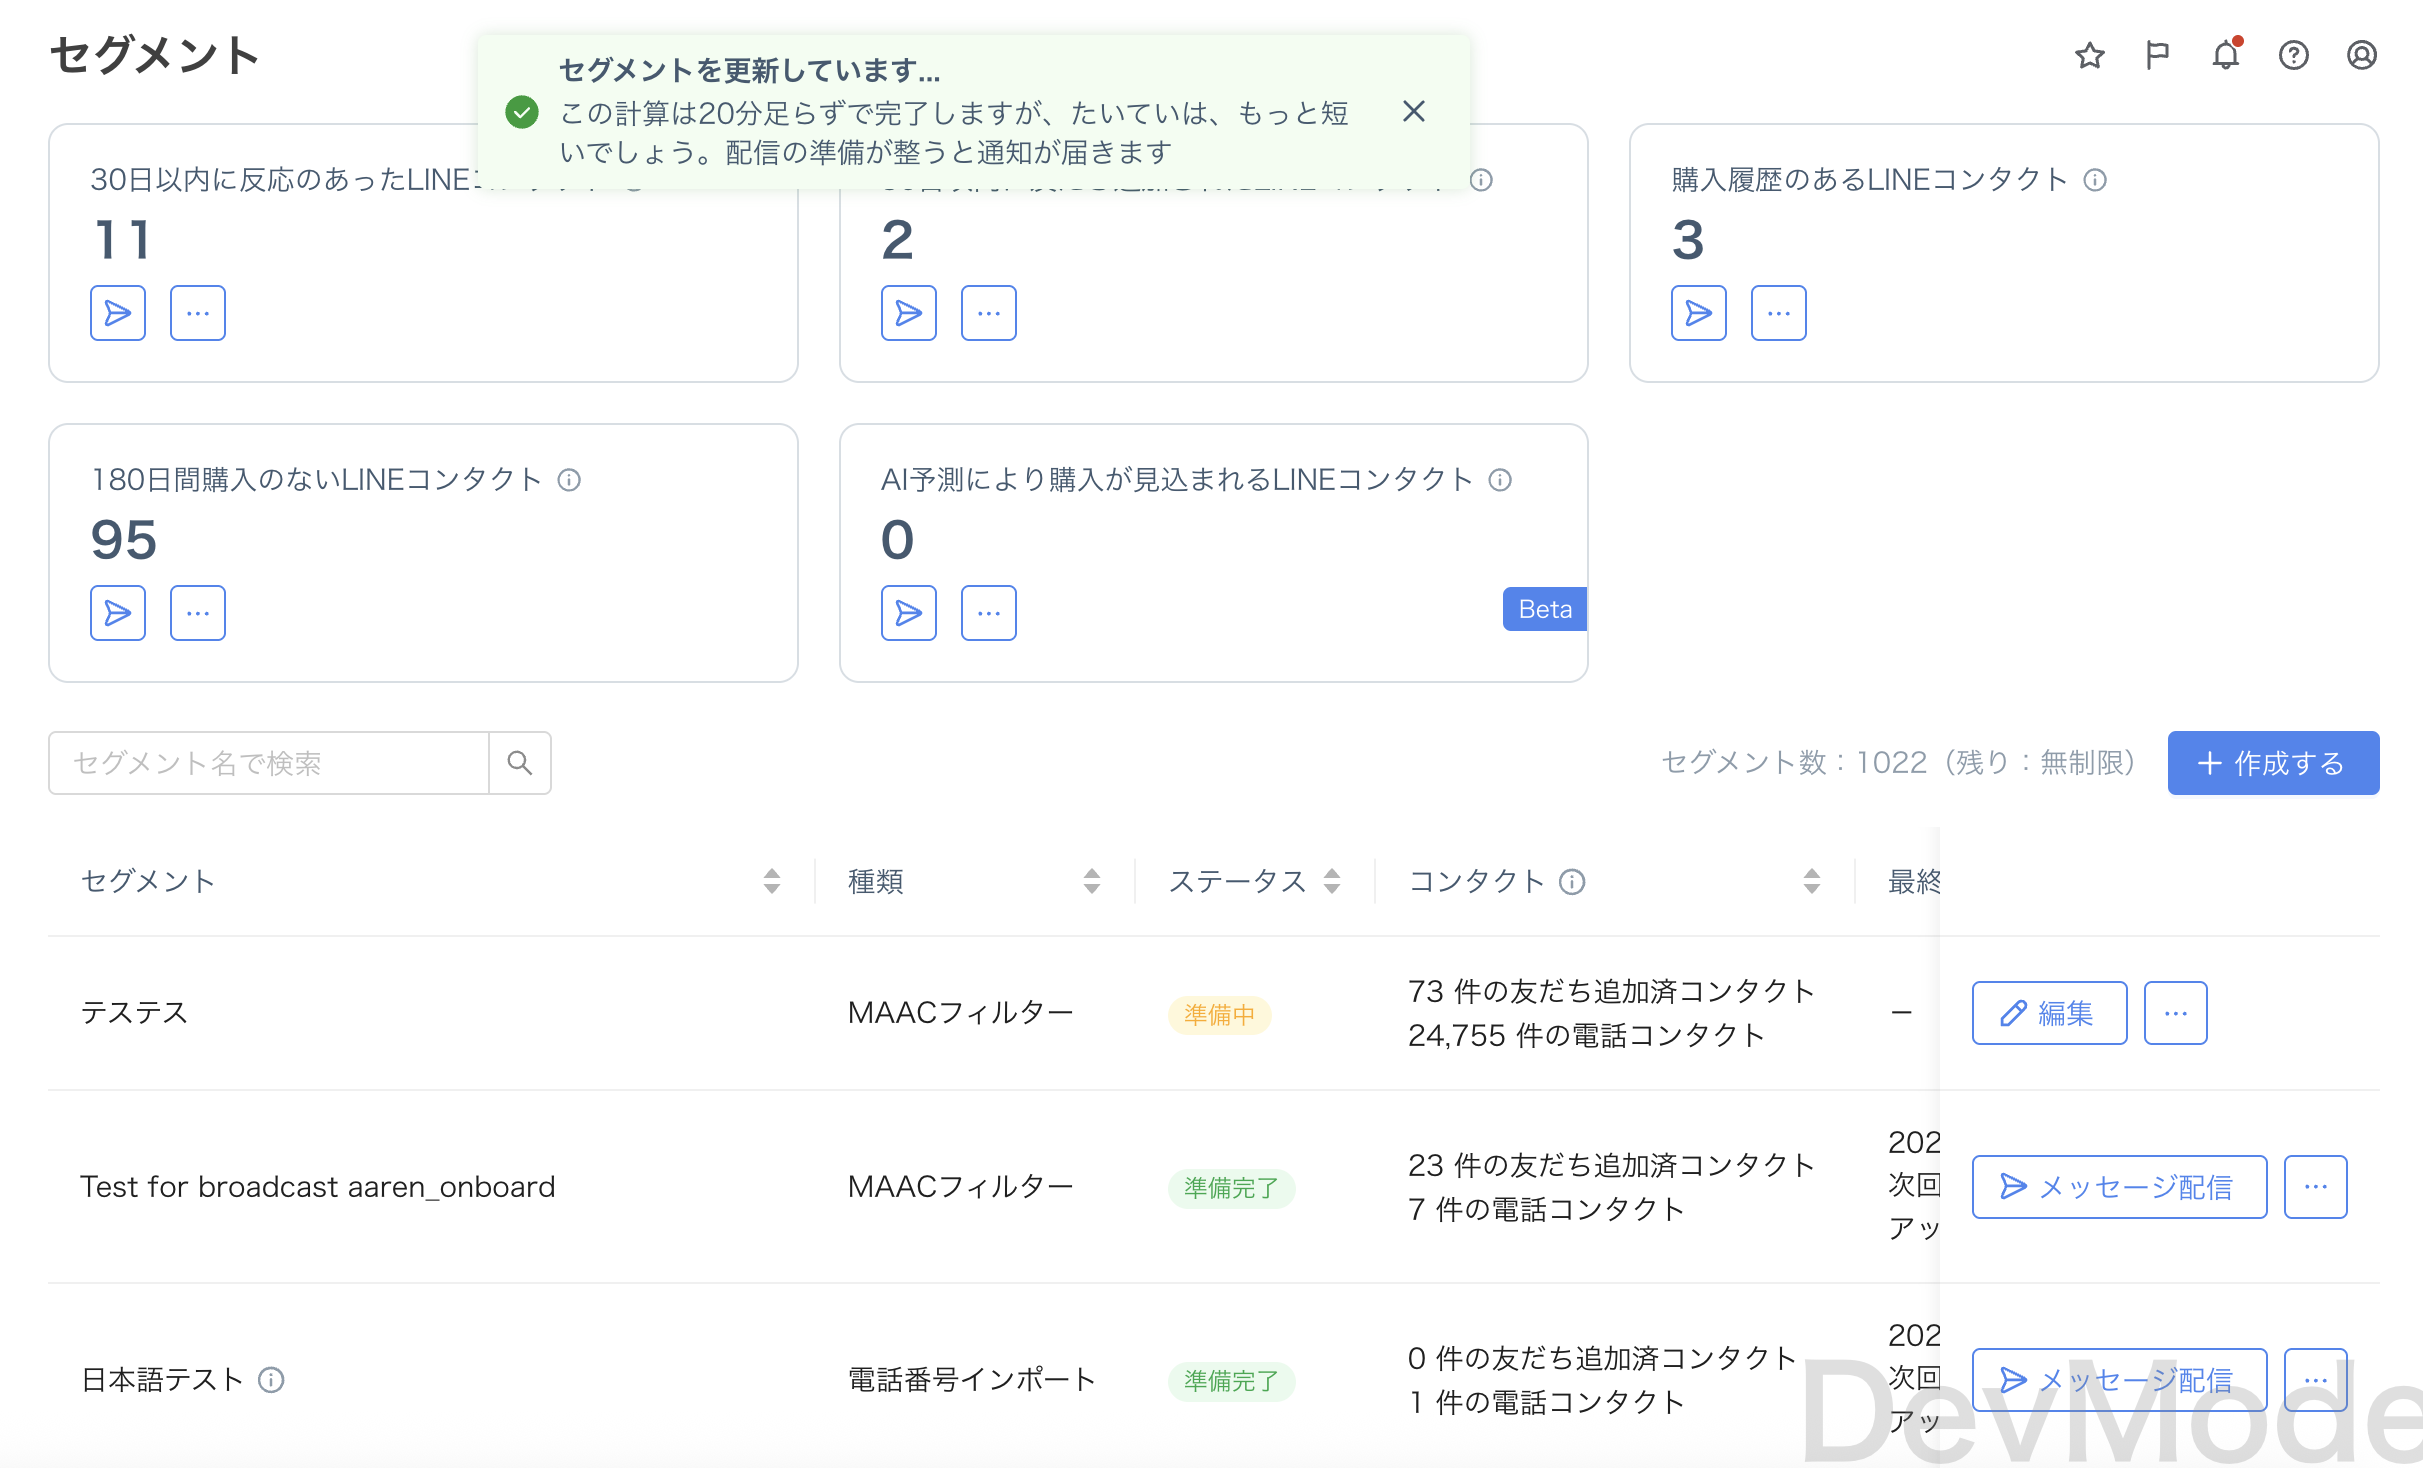This screenshot has width=2423, height=1468.
Task: Sort table by ステータス column
Action: click(x=1331, y=881)
